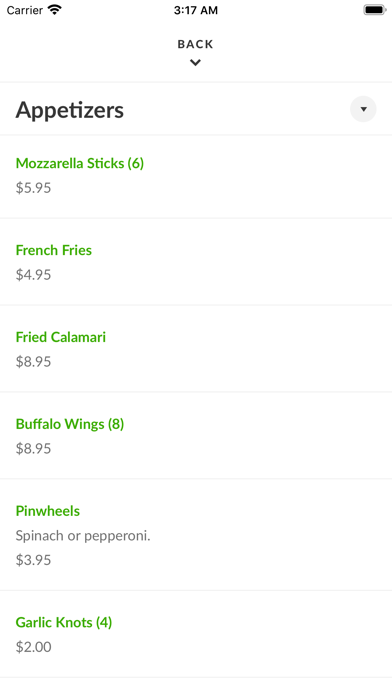Tap the $4.95 French Fries price
This screenshot has width=392, height=696.
point(33,275)
